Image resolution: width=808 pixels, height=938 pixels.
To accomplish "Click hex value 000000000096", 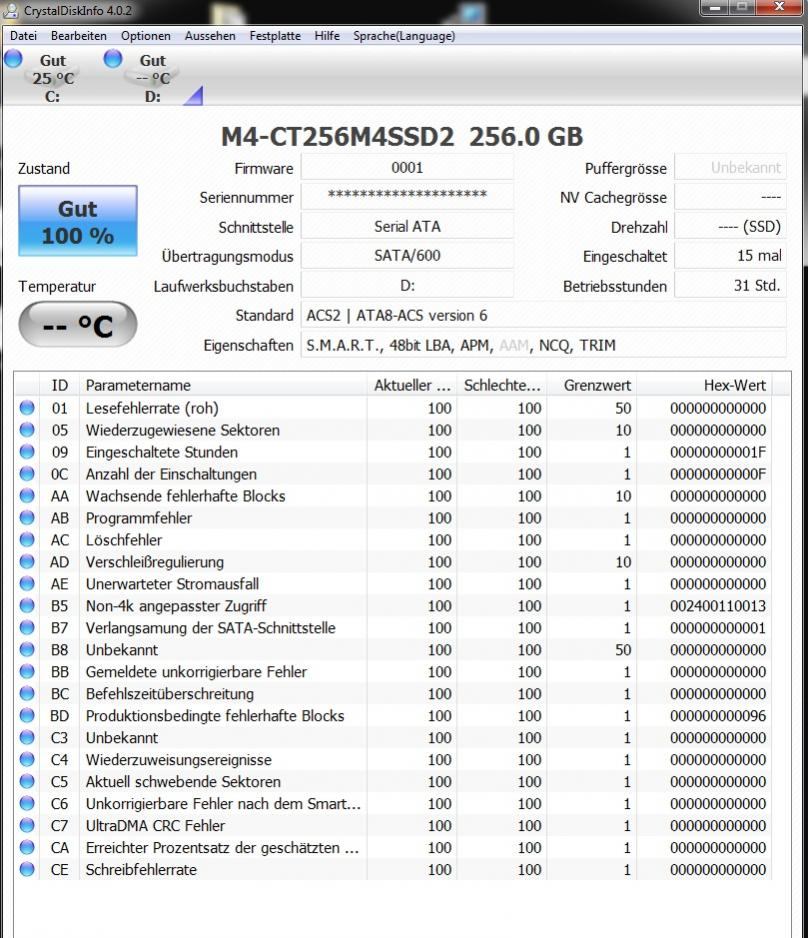I will pos(718,716).
